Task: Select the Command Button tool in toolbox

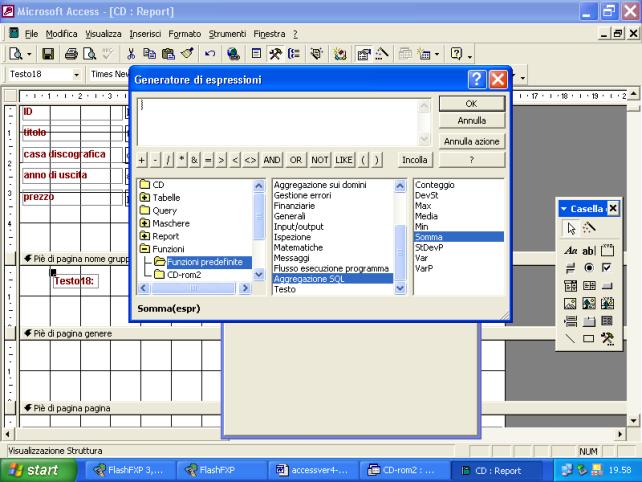Action: coord(607,285)
